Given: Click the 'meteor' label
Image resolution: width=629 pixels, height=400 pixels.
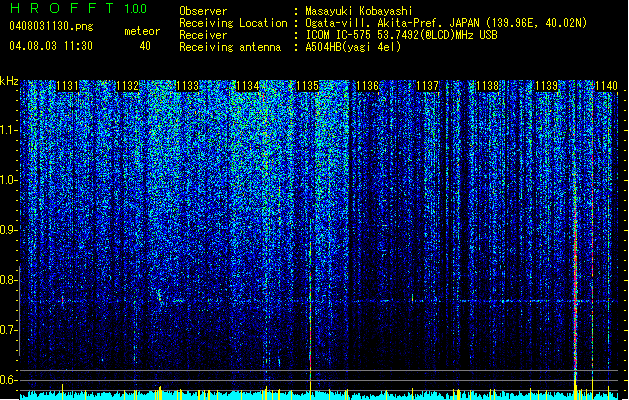Looking at the screenshot, I should tap(142, 31).
